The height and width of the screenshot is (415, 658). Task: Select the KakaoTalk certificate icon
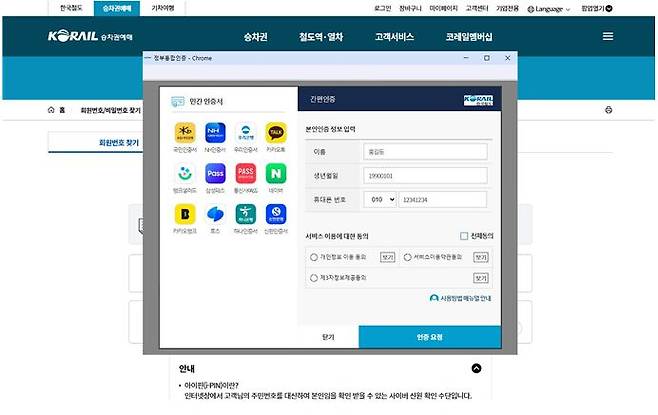tap(276, 133)
